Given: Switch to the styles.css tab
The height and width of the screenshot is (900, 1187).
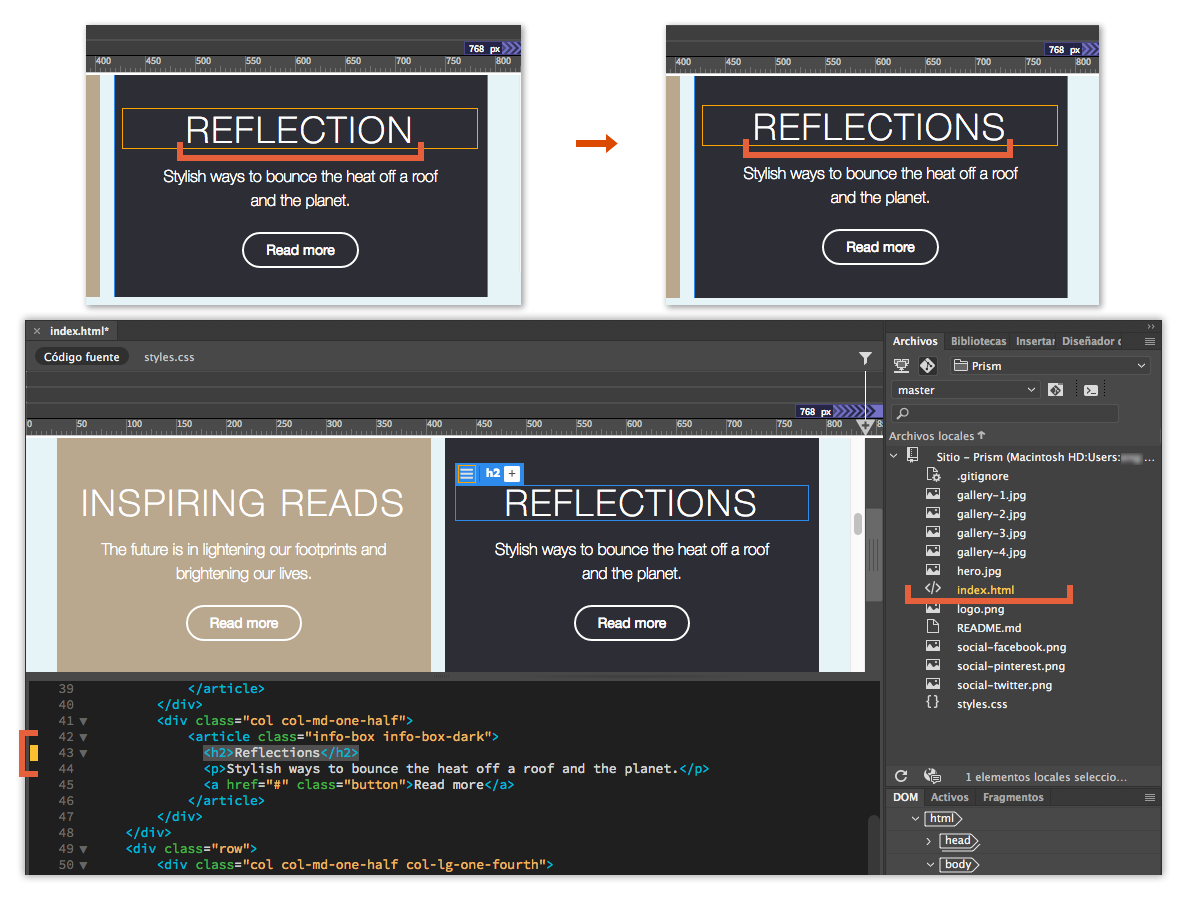Looking at the screenshot, I should click(170, 356).
